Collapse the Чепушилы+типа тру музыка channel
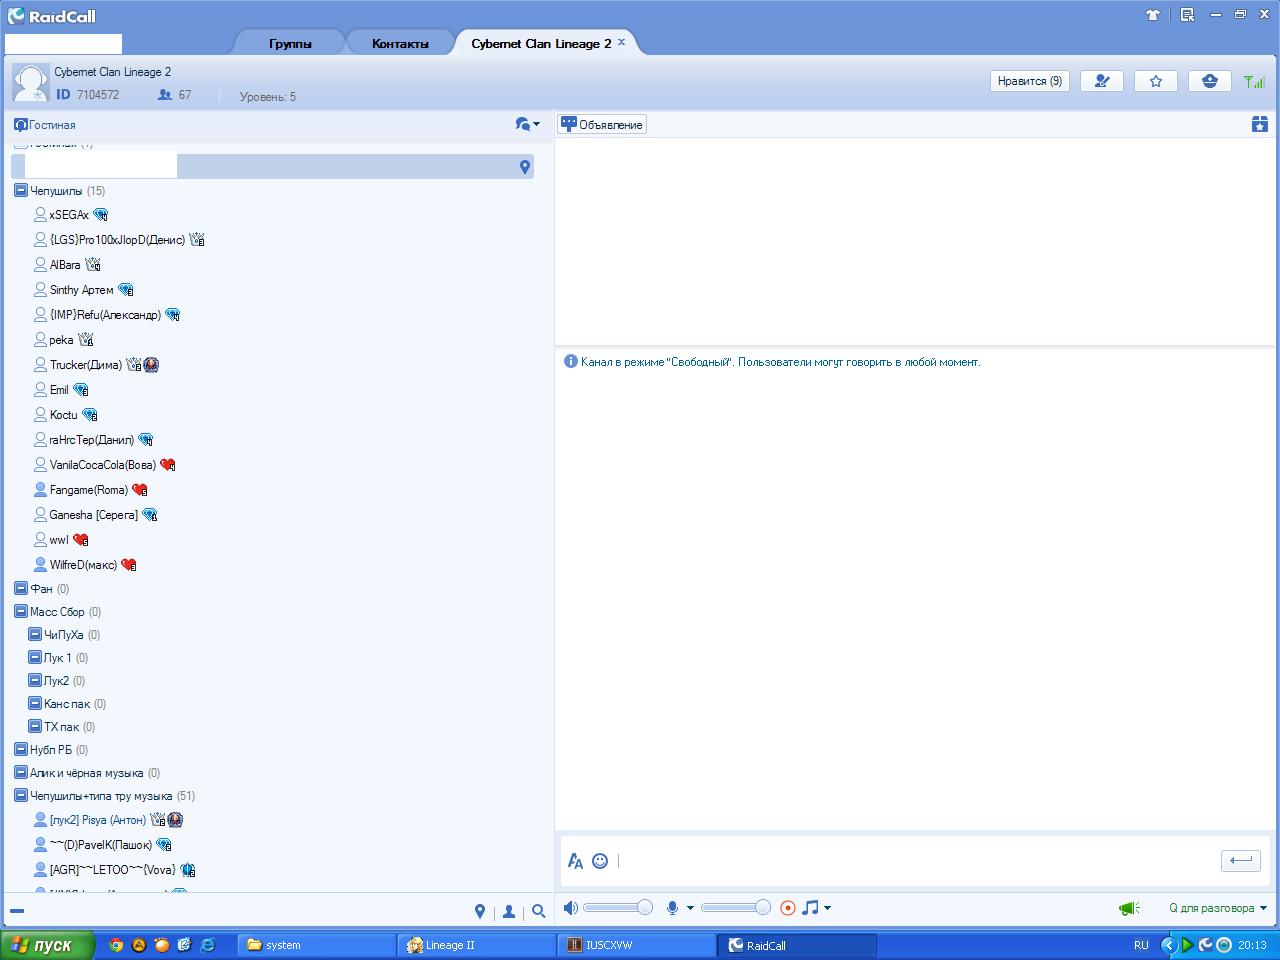 pyautogui.click(x=20, y=795)
